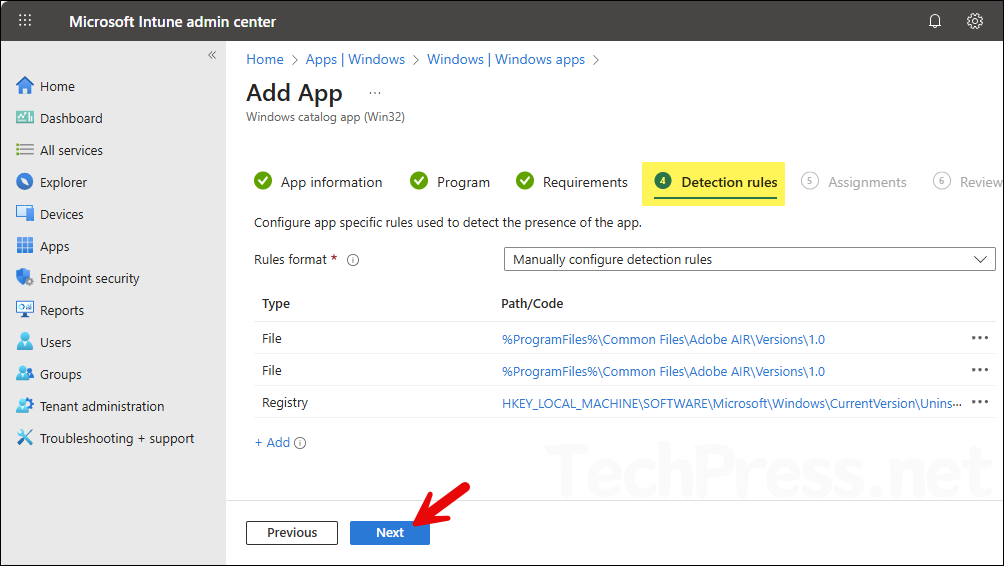Screen dimensions: 1004x566
Task: Open more options for the Registry rule
Action: [x=980, y=402]
